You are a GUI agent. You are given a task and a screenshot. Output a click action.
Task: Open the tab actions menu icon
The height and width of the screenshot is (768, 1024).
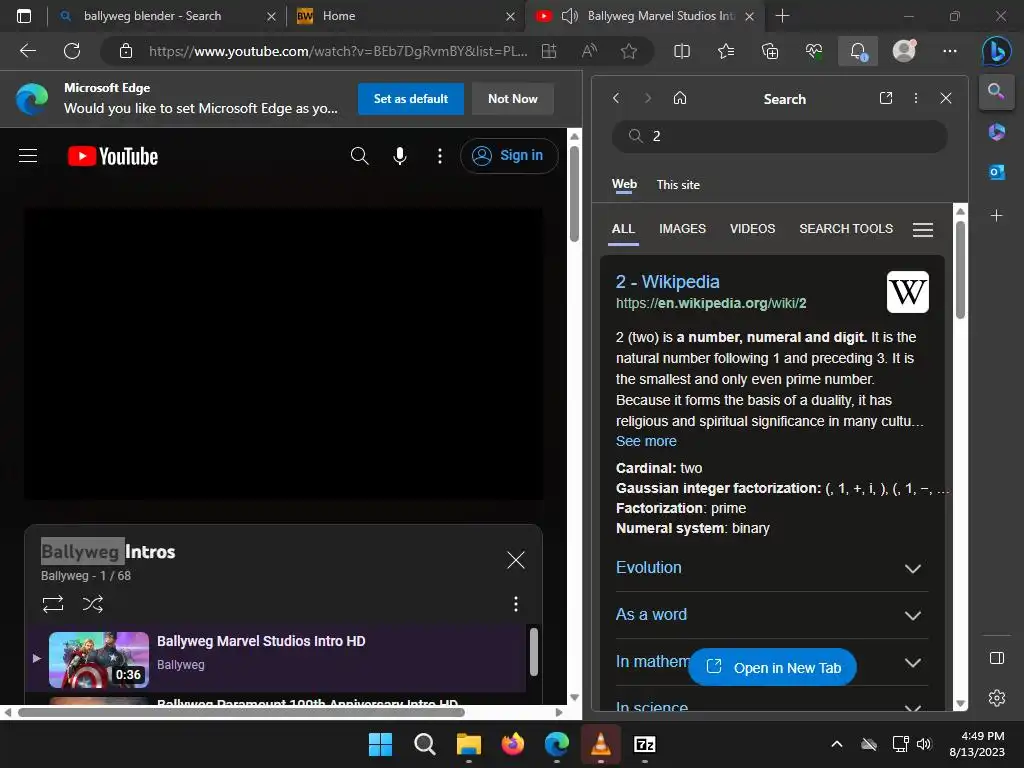coord(24,16)
